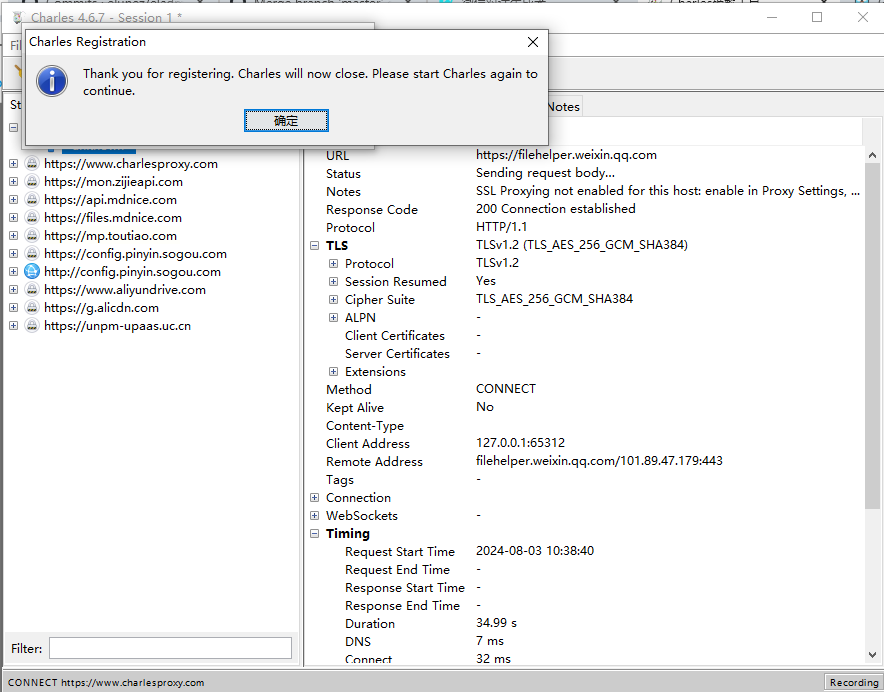Click the lock icon beside www.charlesproxy.com
884x692 pixels.
32,164
